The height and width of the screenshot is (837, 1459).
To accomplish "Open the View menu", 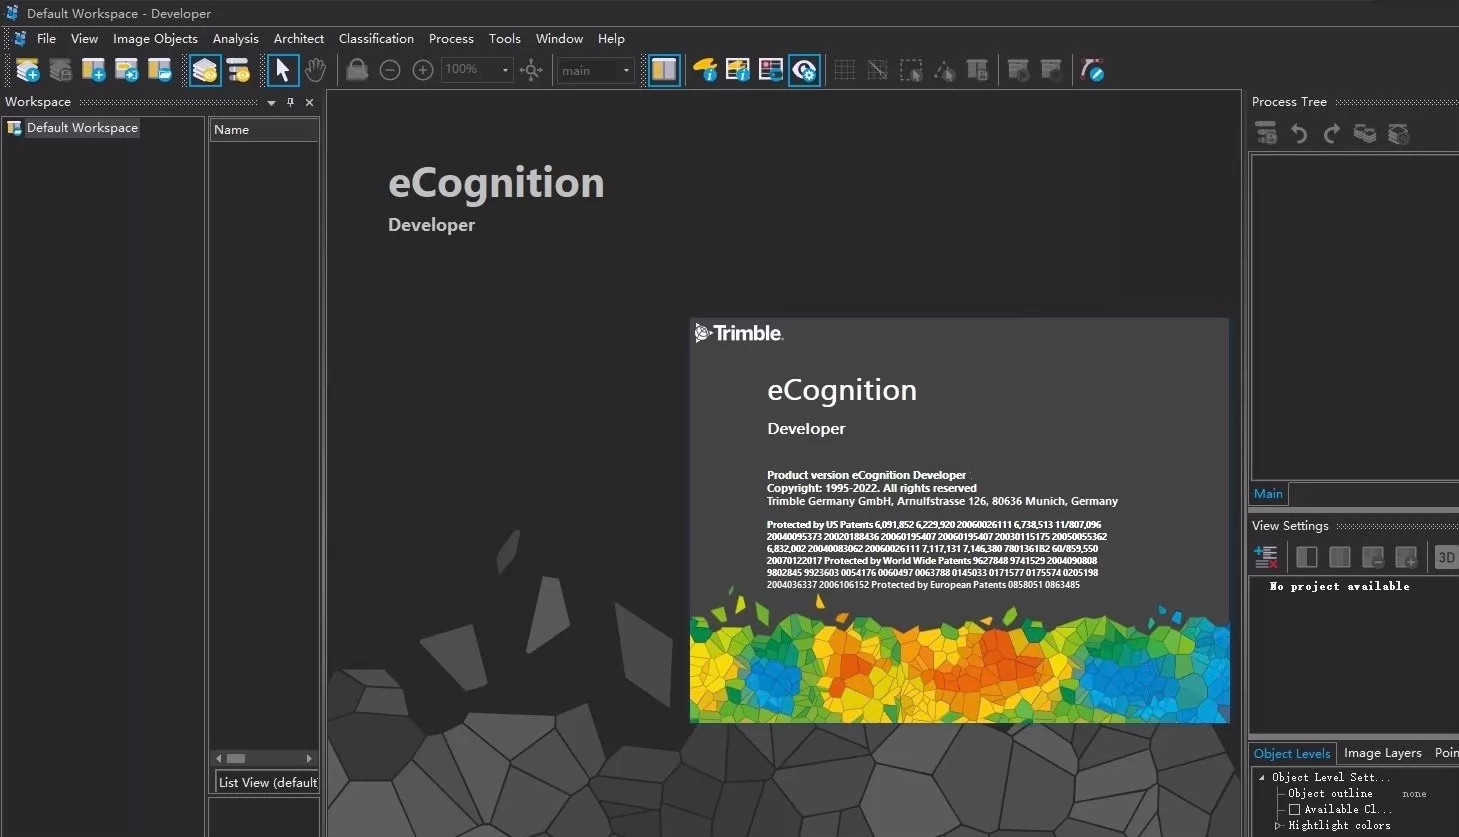I will 84,38.
